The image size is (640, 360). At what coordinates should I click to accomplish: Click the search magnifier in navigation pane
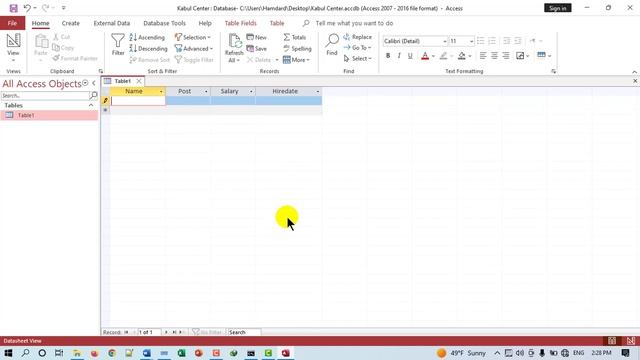point(93,96)
